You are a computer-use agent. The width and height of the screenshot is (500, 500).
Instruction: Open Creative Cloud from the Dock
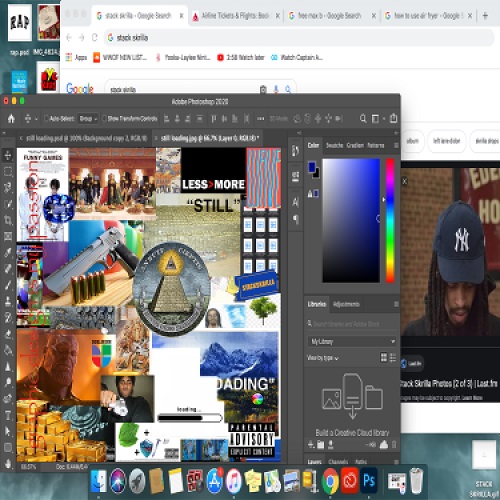pos(350,481)
